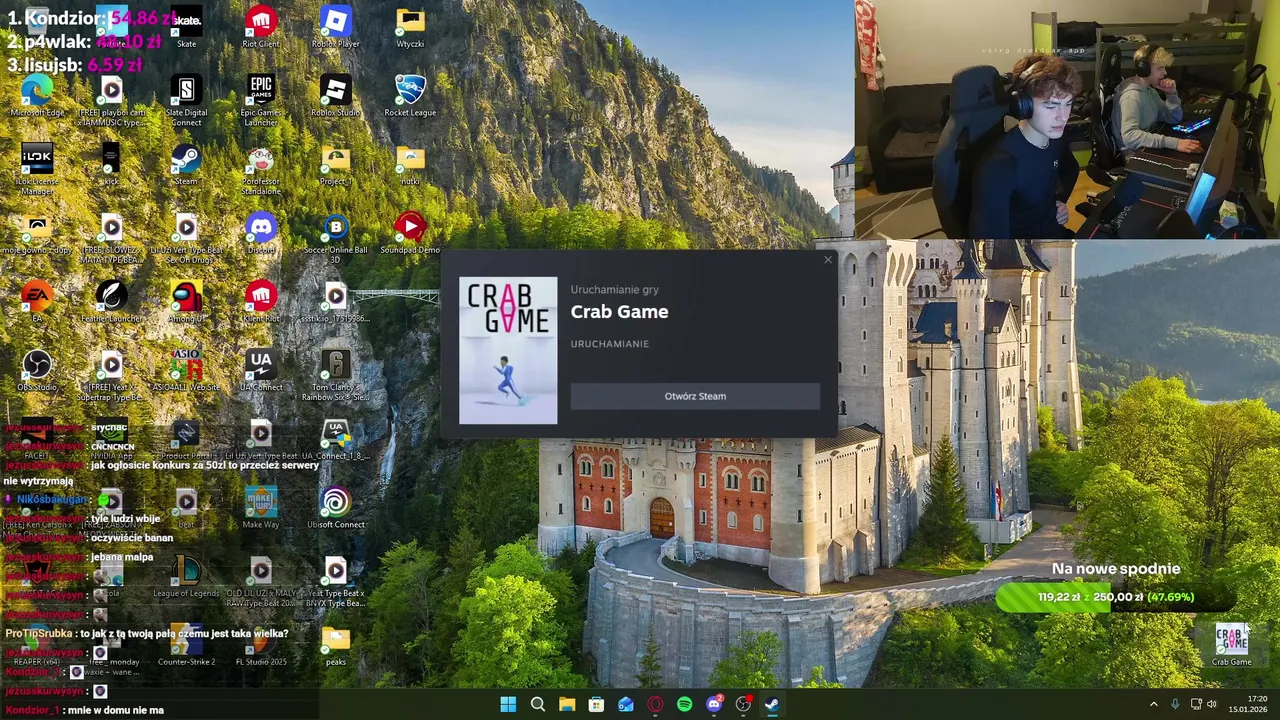Select the Yeat x BNYX Type Beat file
Screen dimensions: 1280x720
(x=335, y=582)
